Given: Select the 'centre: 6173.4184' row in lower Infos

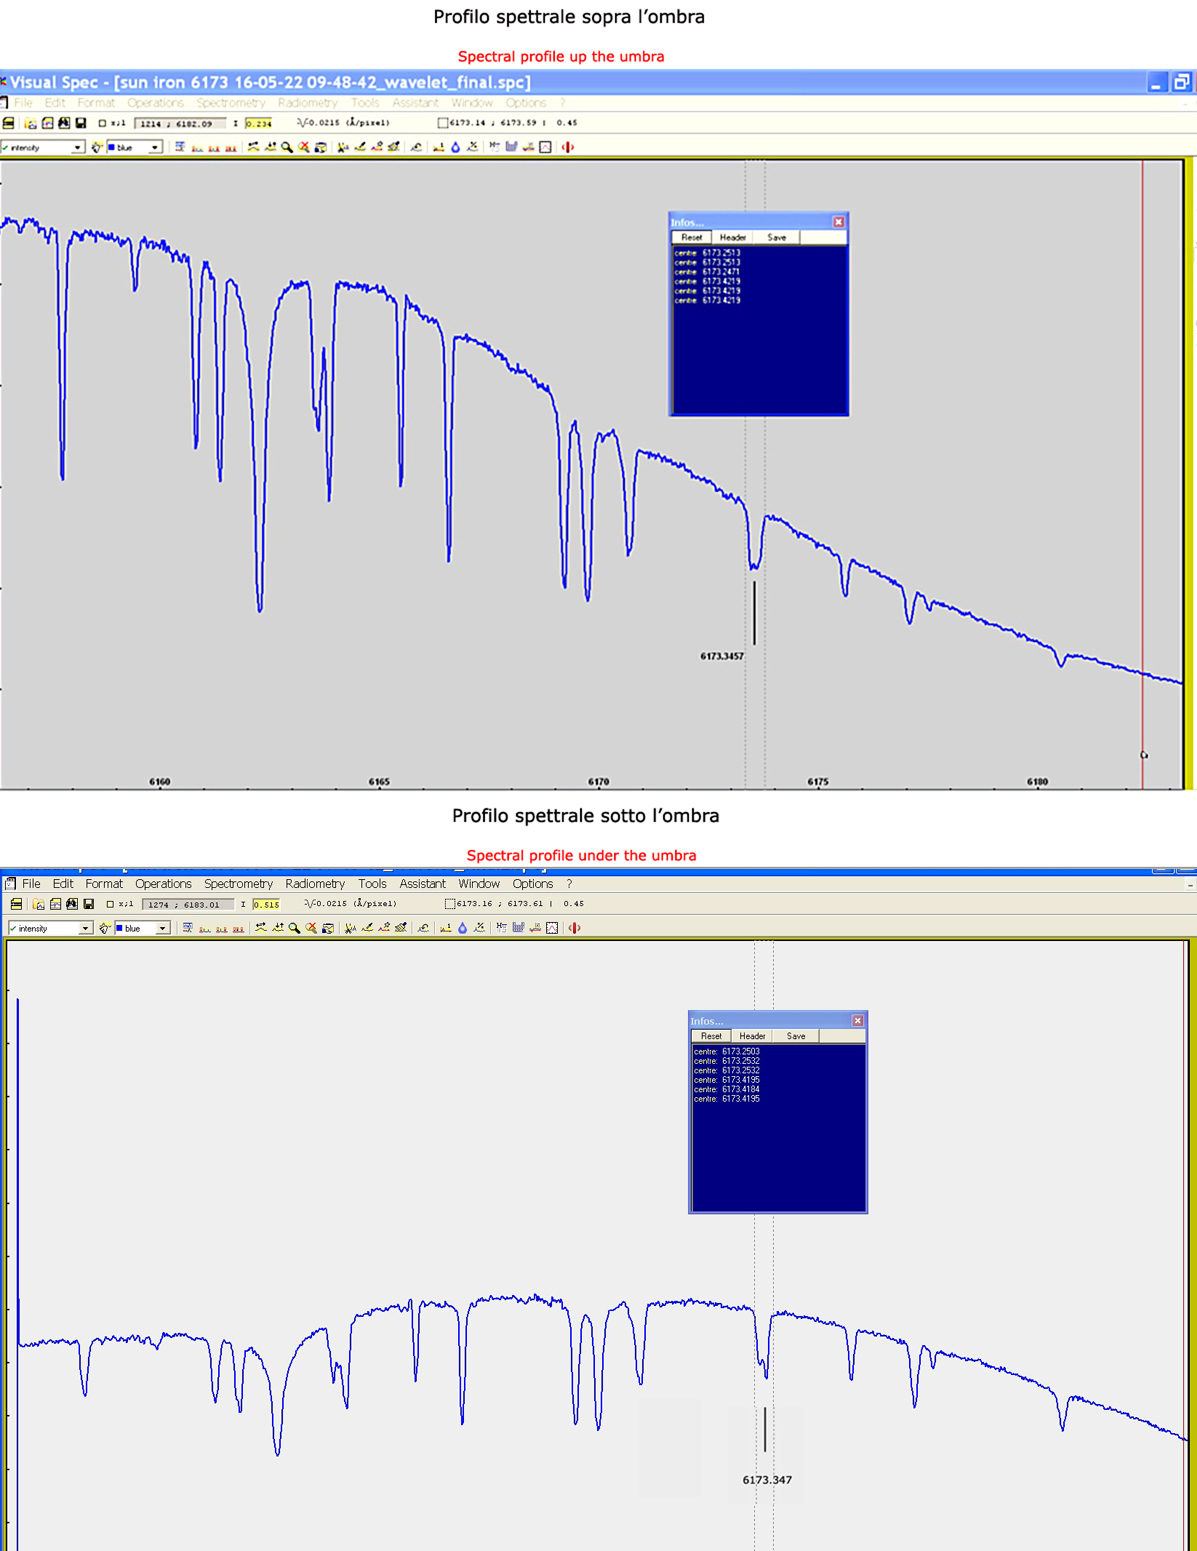Looking at the screenshot, I should point(727,1090).
